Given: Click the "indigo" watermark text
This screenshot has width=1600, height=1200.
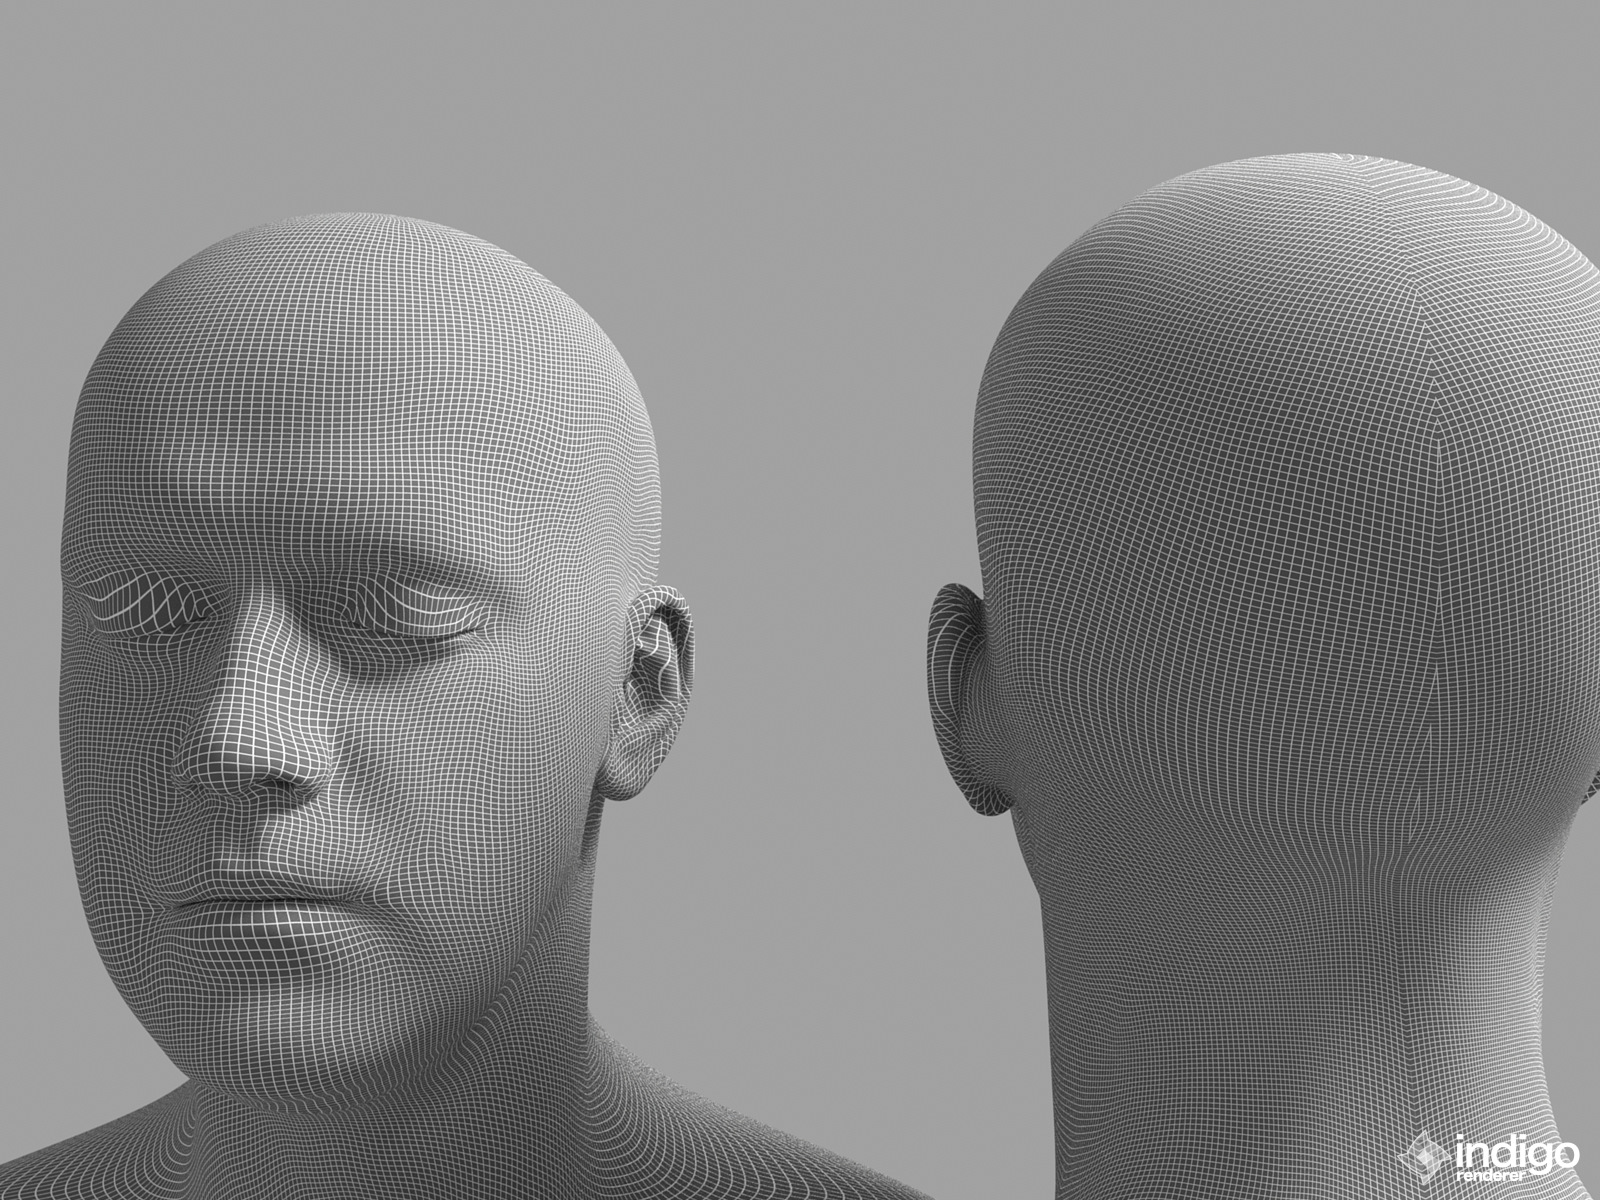Looking at the screenshot, I should pos(1517,1151).
